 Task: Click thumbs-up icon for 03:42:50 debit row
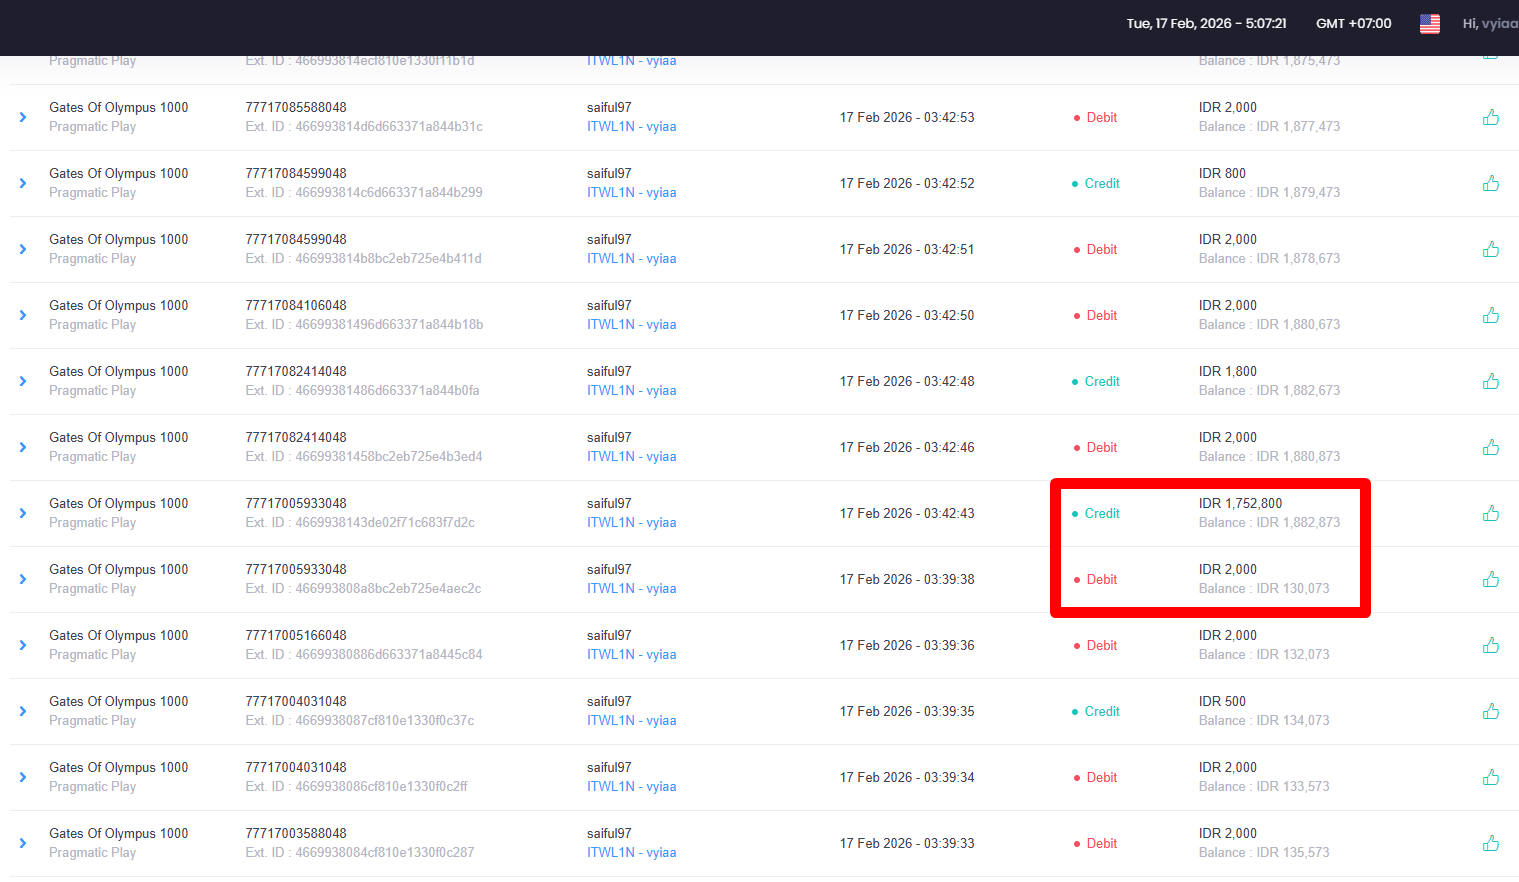pyautogui.click(x=1490, y=315)
